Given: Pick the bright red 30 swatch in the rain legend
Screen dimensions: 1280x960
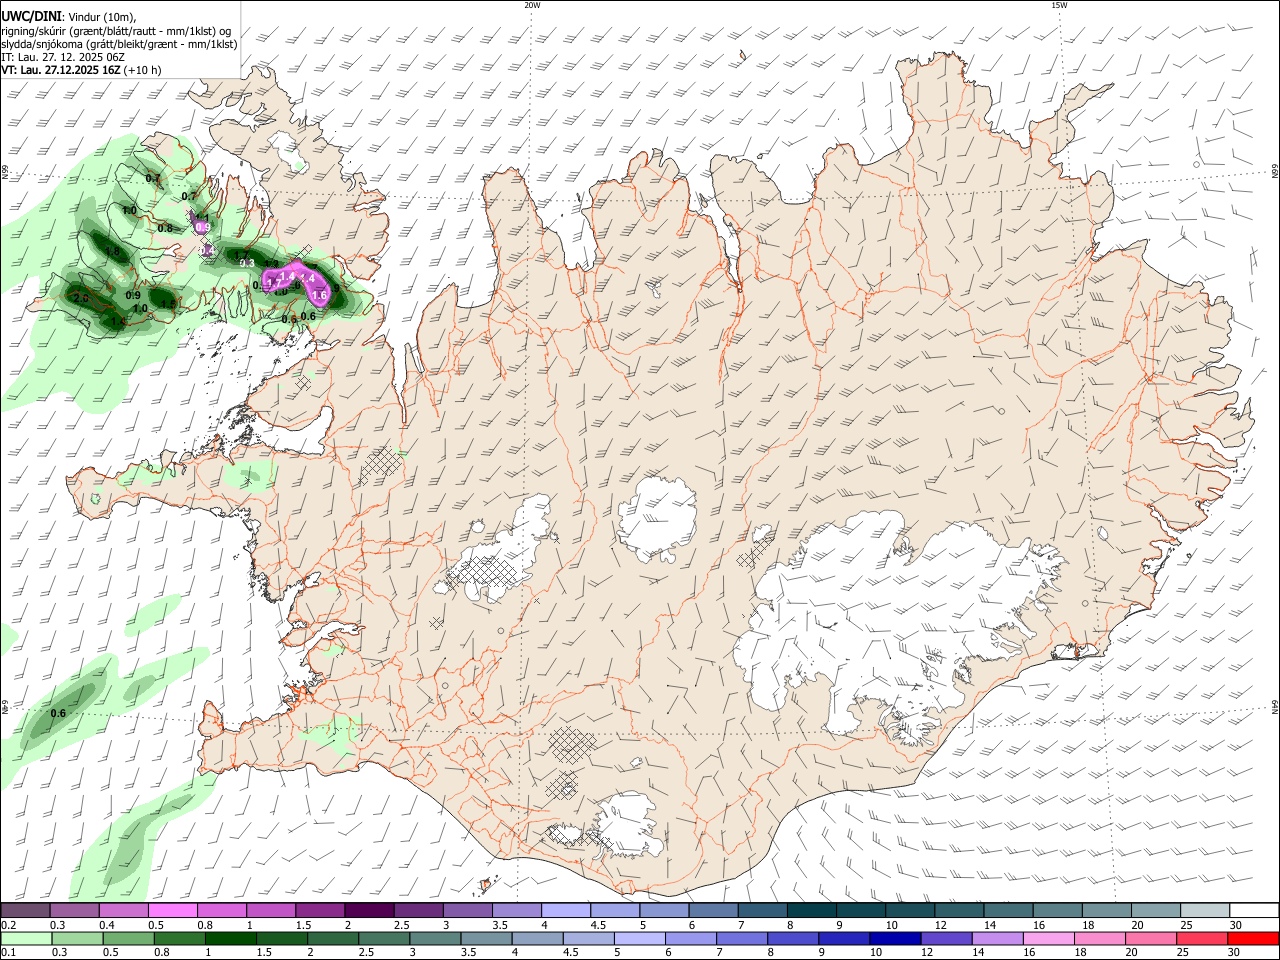Looking at the screenshot, I should 1253,938.
